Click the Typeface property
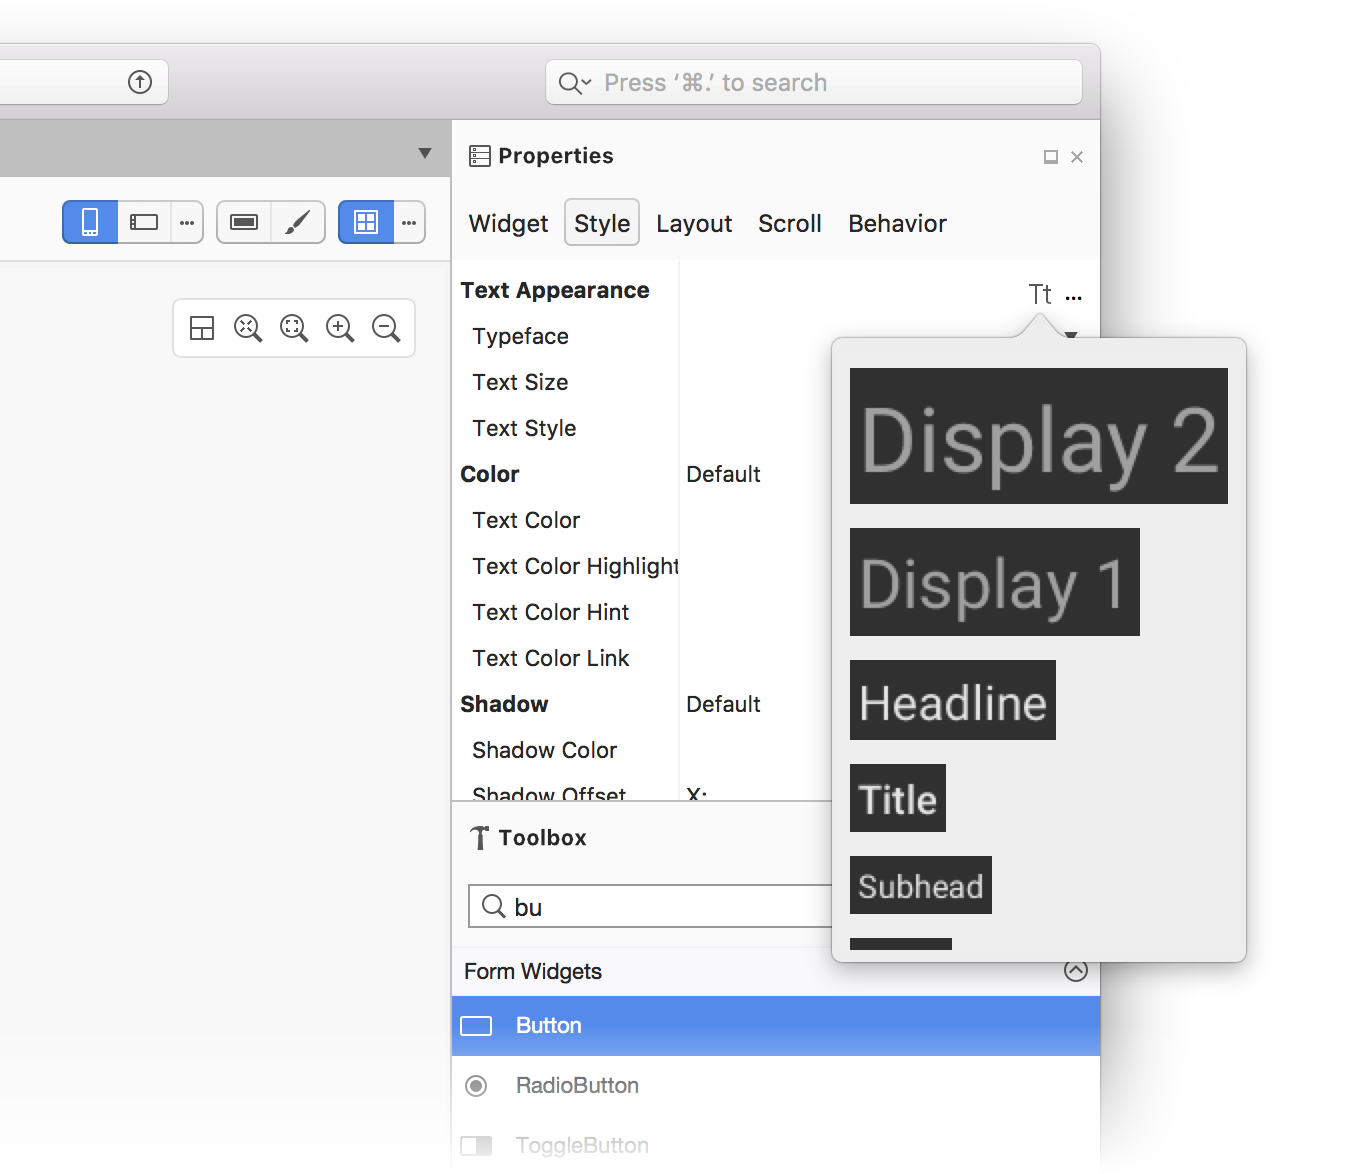The height and width of the screenshot is (1174, 1354). 520,336
